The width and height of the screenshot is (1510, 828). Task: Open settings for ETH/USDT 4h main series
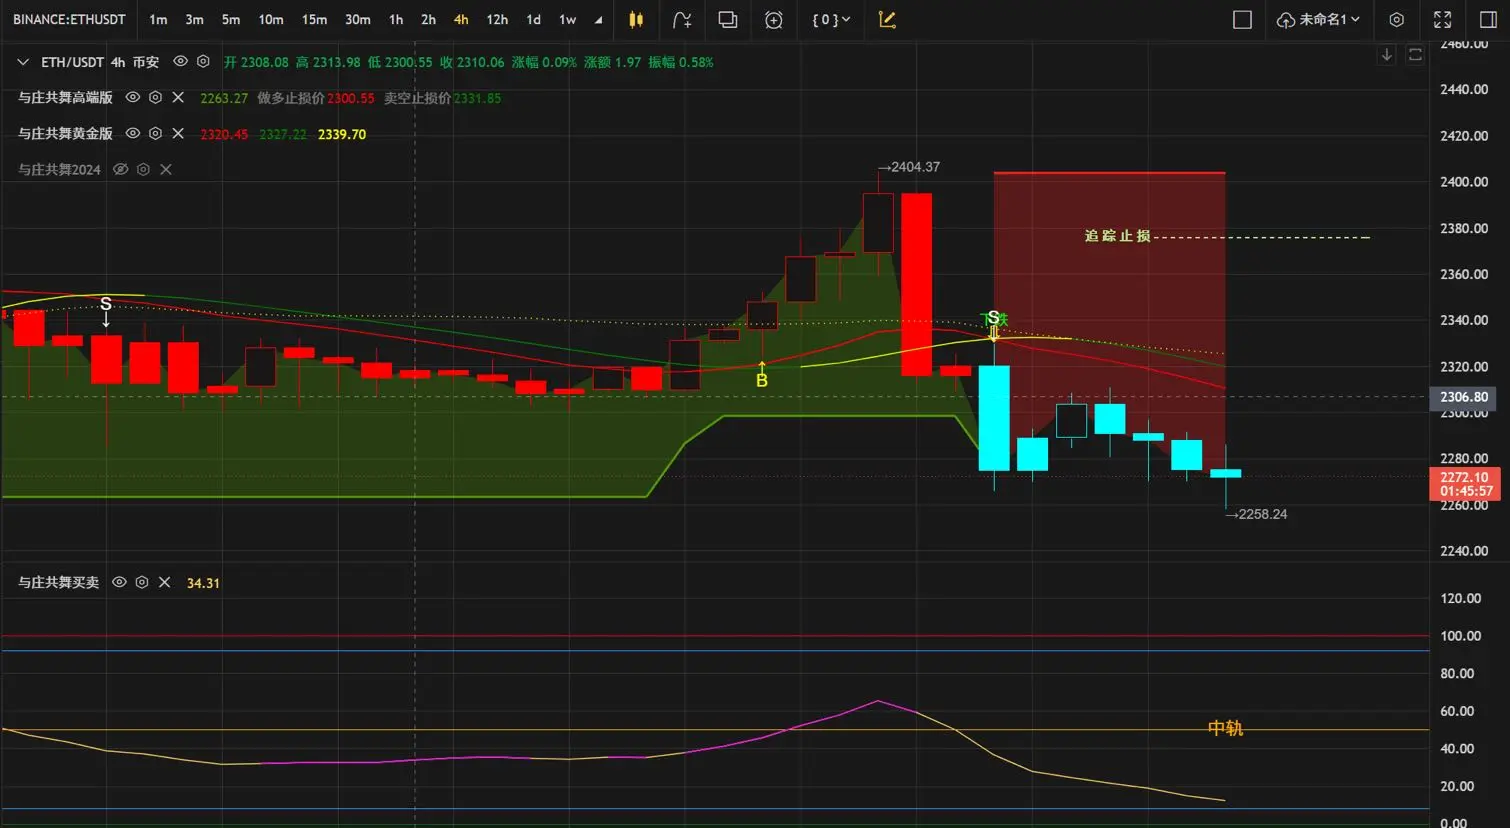(204, 62)
